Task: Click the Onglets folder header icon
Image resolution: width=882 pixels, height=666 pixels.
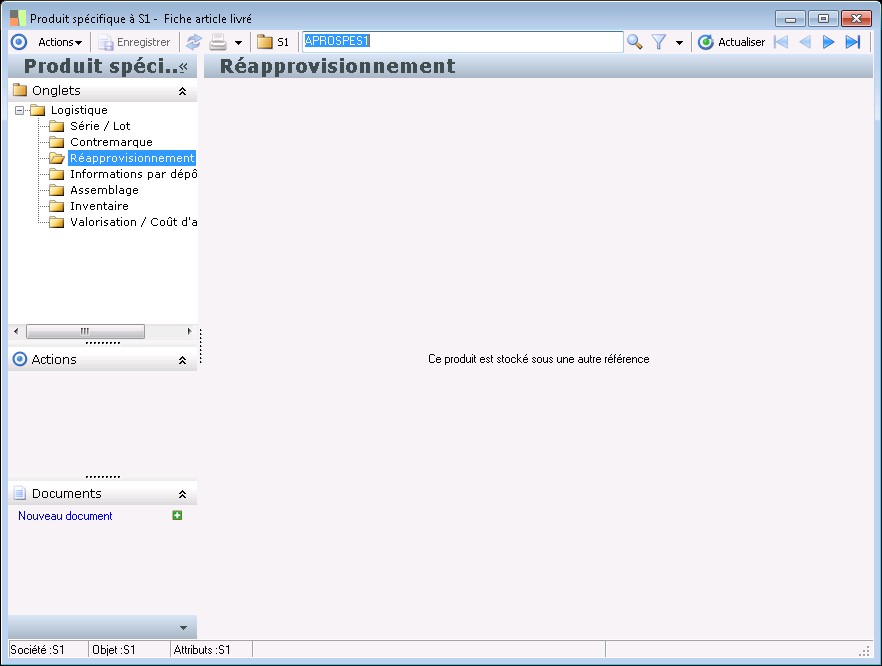Action: point(20,90)
